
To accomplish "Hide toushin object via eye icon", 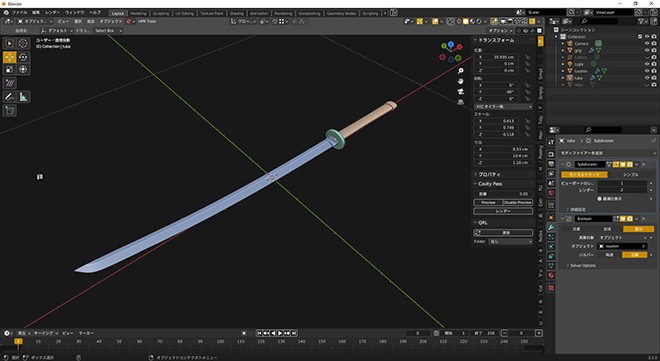I will (647, 71).
